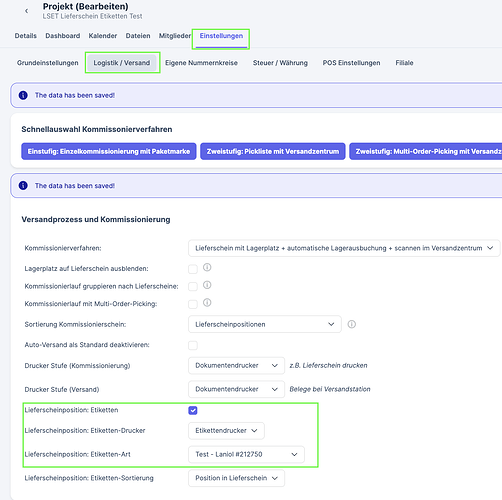This screenshot has height=500, width=502.
Task: Switch to the Dashboard tab
Action: 63,36
